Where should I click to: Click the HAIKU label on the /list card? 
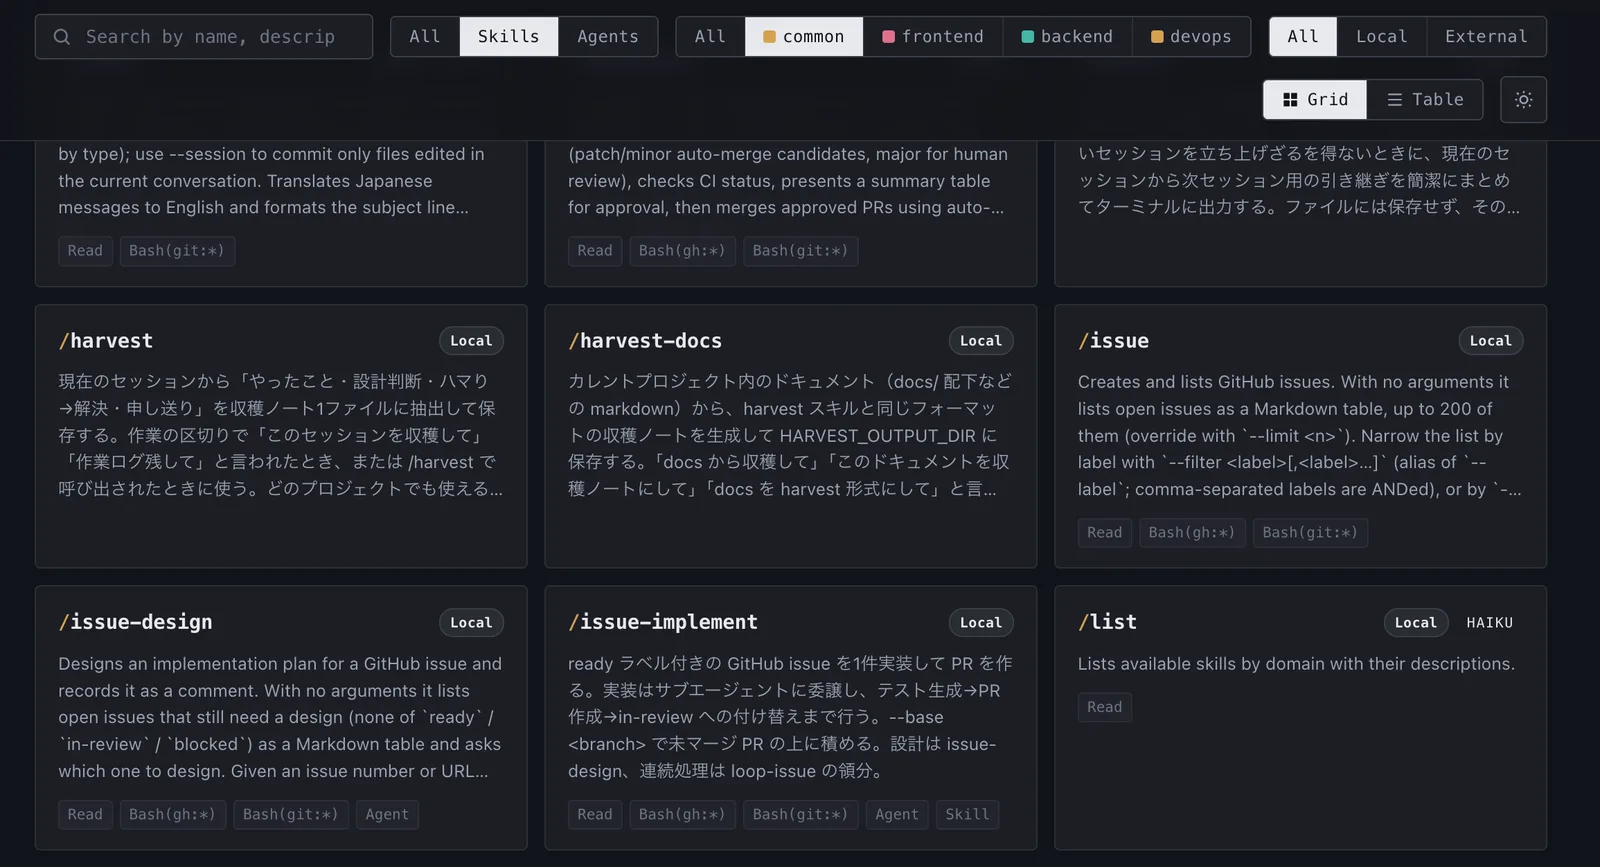pos(1490,623)
